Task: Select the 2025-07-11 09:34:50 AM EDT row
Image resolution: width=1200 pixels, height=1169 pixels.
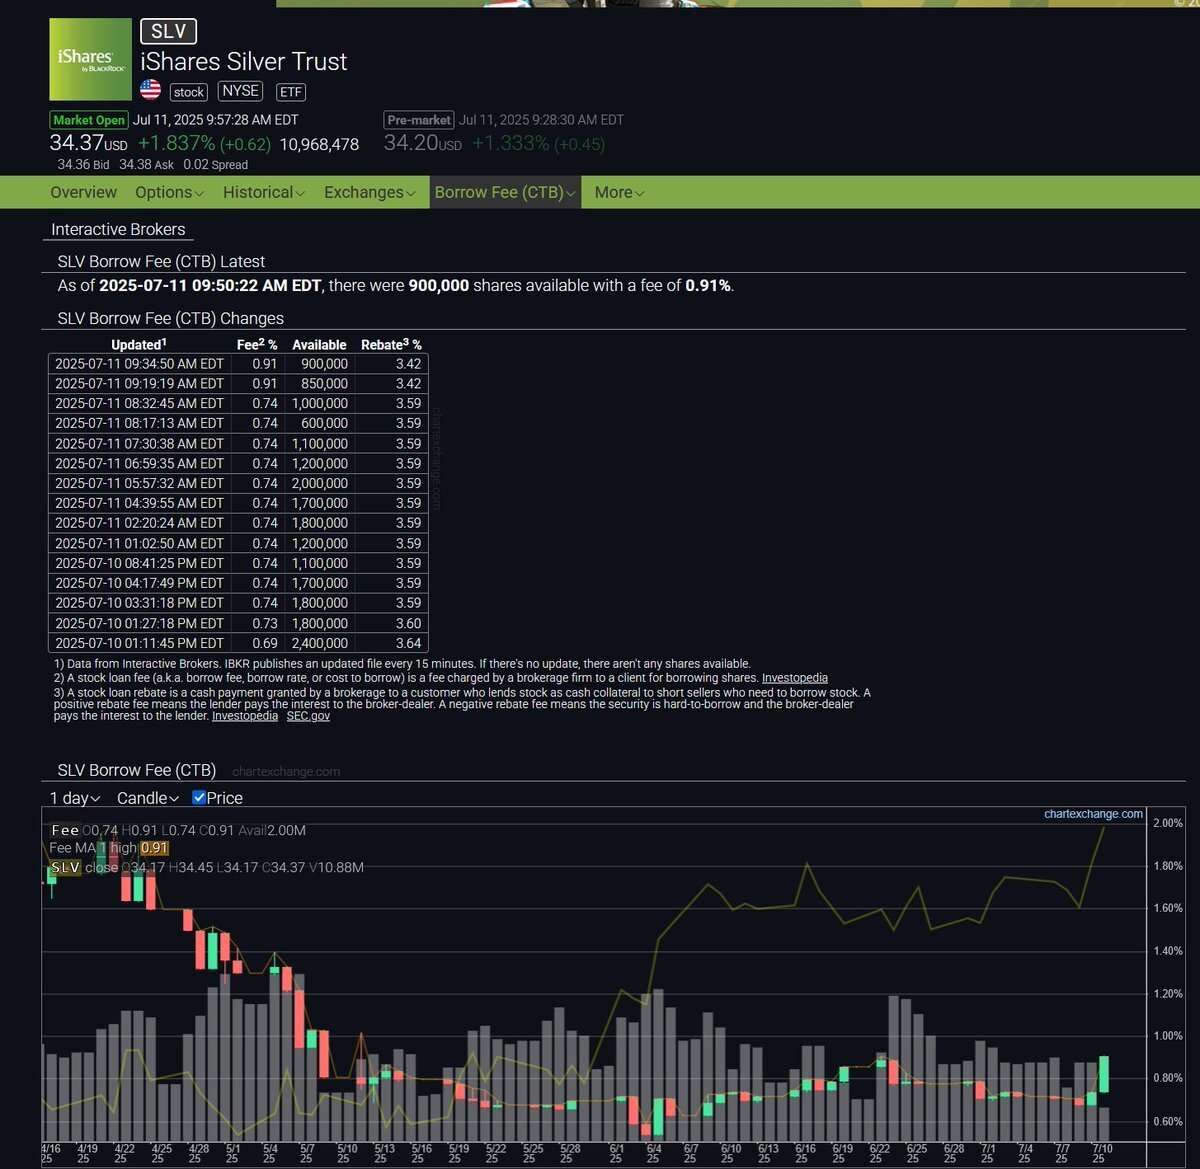Action: [x=238, y=364]
